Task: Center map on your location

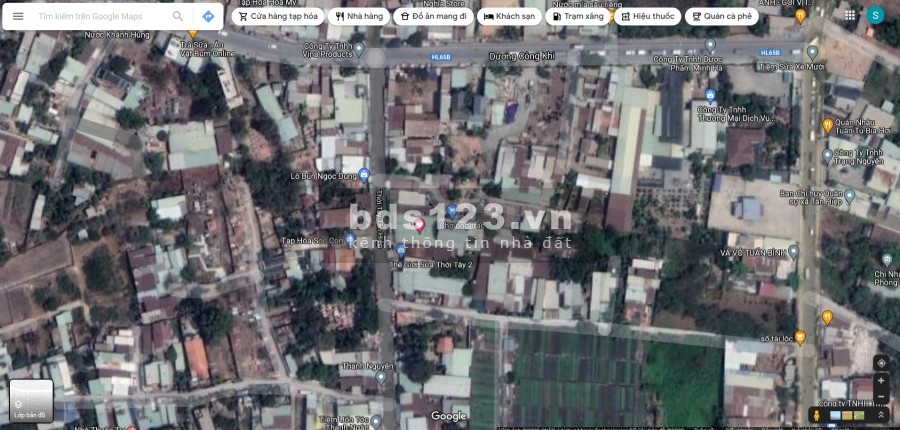Action: point(881,363)
